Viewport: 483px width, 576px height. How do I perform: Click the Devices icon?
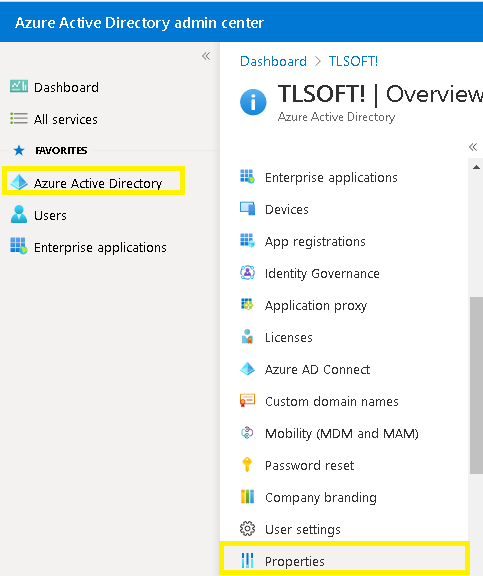247,209
